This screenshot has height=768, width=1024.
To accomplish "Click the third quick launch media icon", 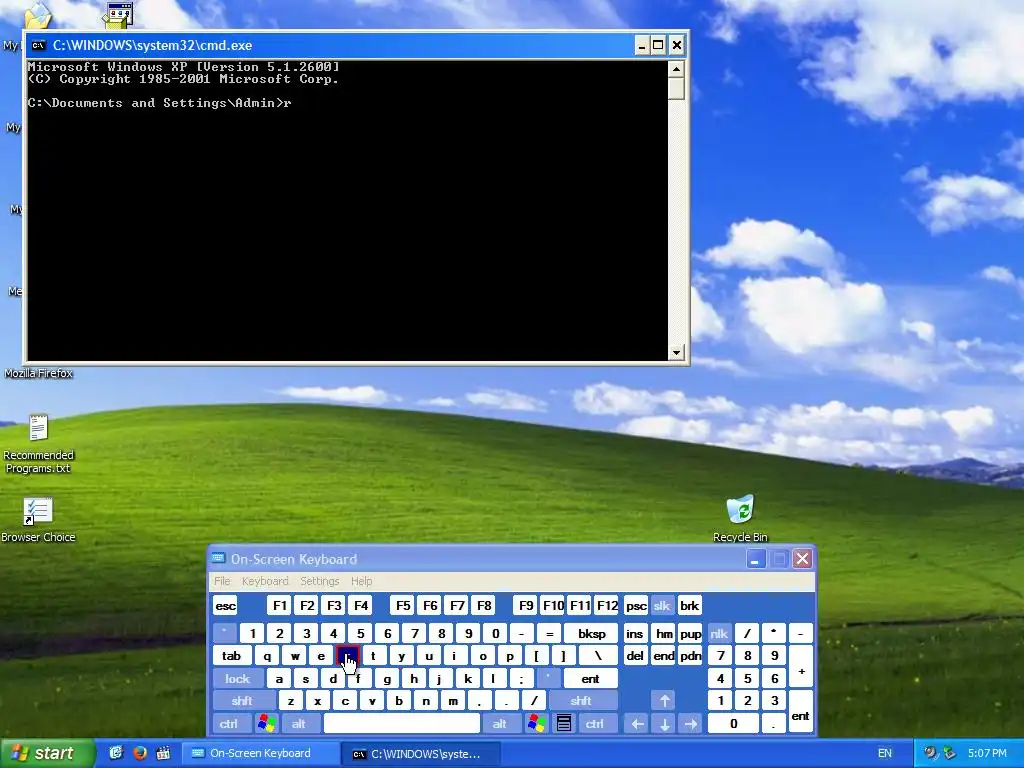I will [x=163, y=753].
